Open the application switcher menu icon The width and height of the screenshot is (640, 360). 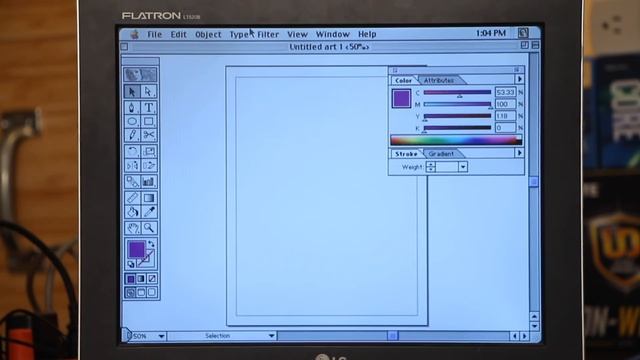pyautogui.click(x=523, y=33)
